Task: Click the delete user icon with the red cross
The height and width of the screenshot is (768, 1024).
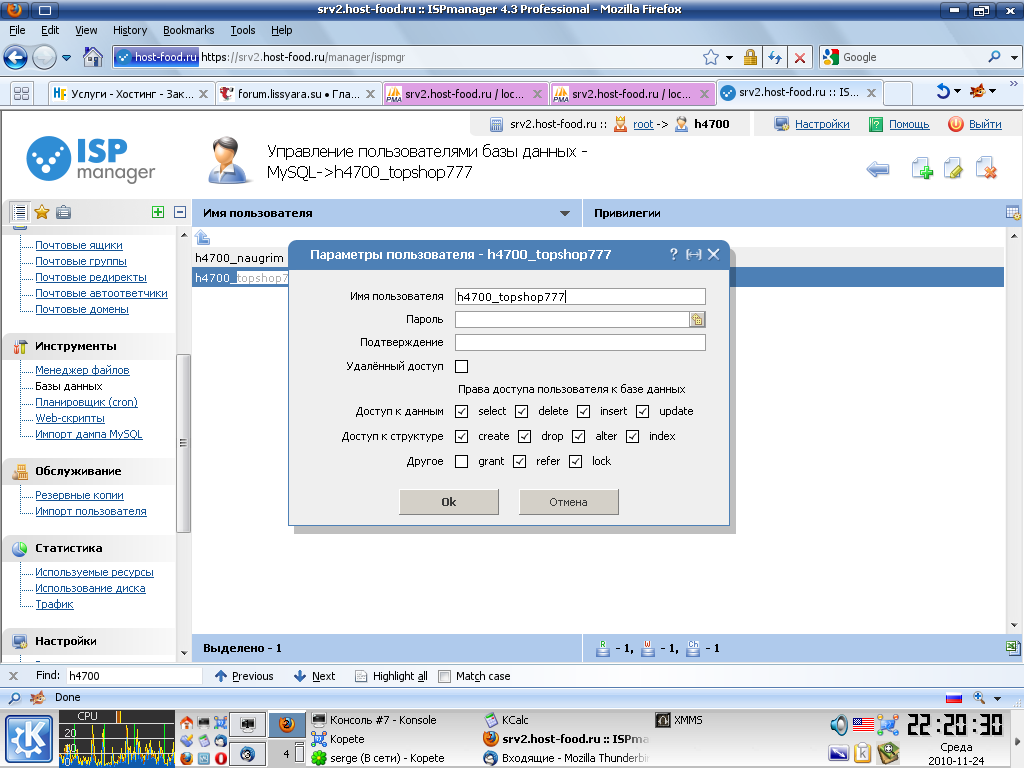Action: [985, 168]
